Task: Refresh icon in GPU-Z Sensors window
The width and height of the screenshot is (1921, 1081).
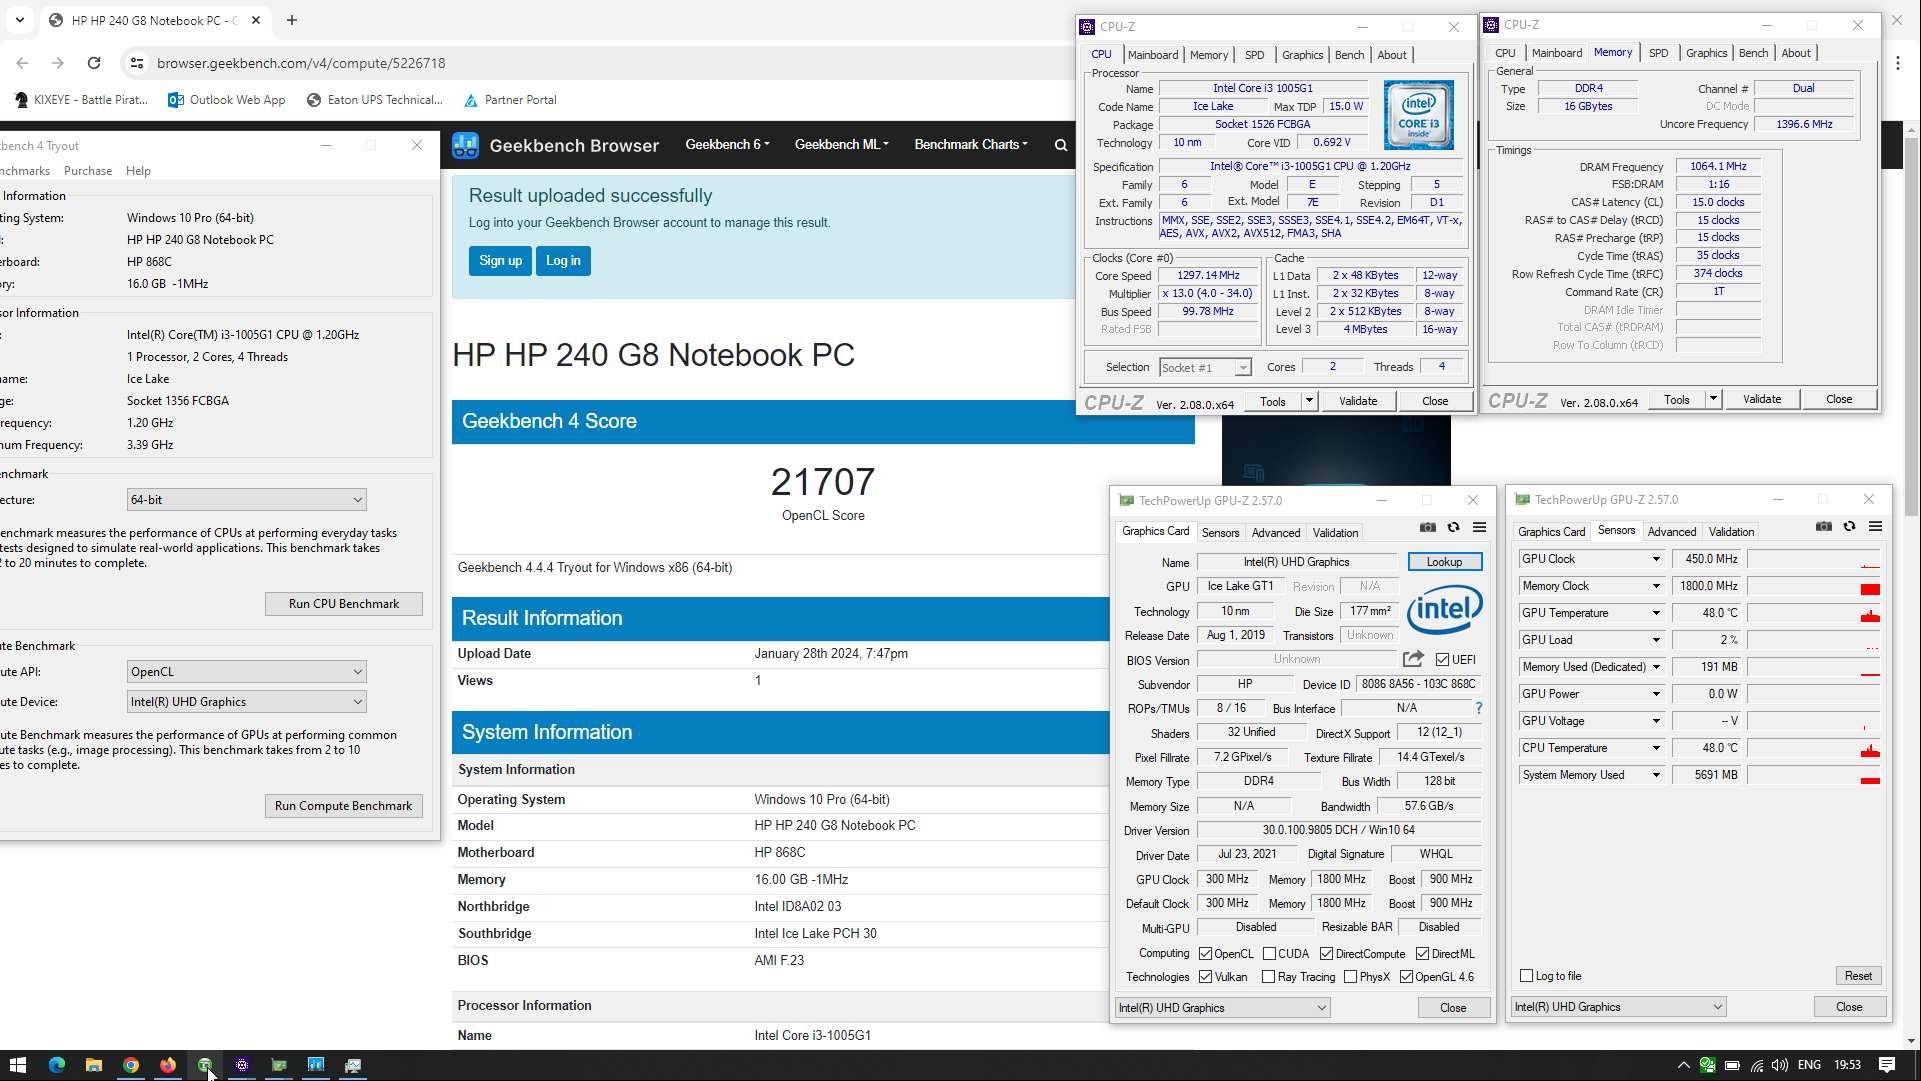Action: [x=1849, y=527]
